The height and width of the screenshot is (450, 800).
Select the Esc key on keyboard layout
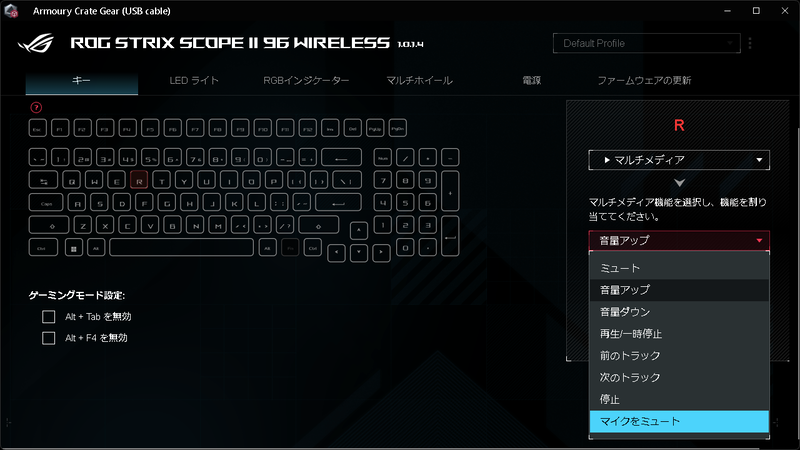[x=38, y=129]
